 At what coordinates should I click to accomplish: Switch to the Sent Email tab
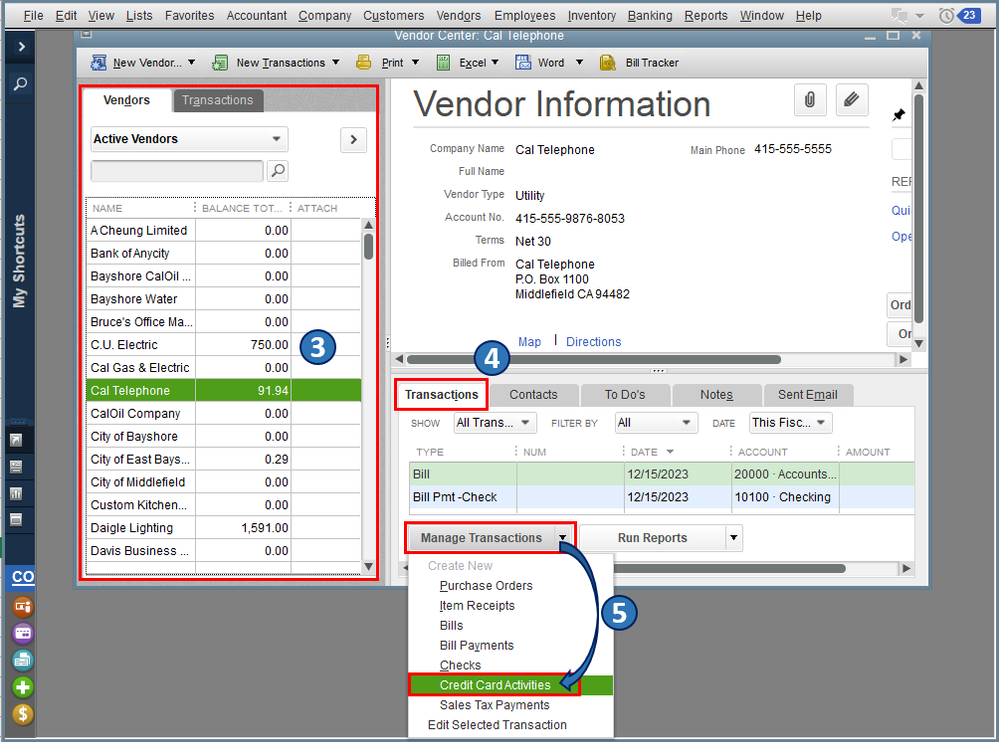(x=807, y=395)
